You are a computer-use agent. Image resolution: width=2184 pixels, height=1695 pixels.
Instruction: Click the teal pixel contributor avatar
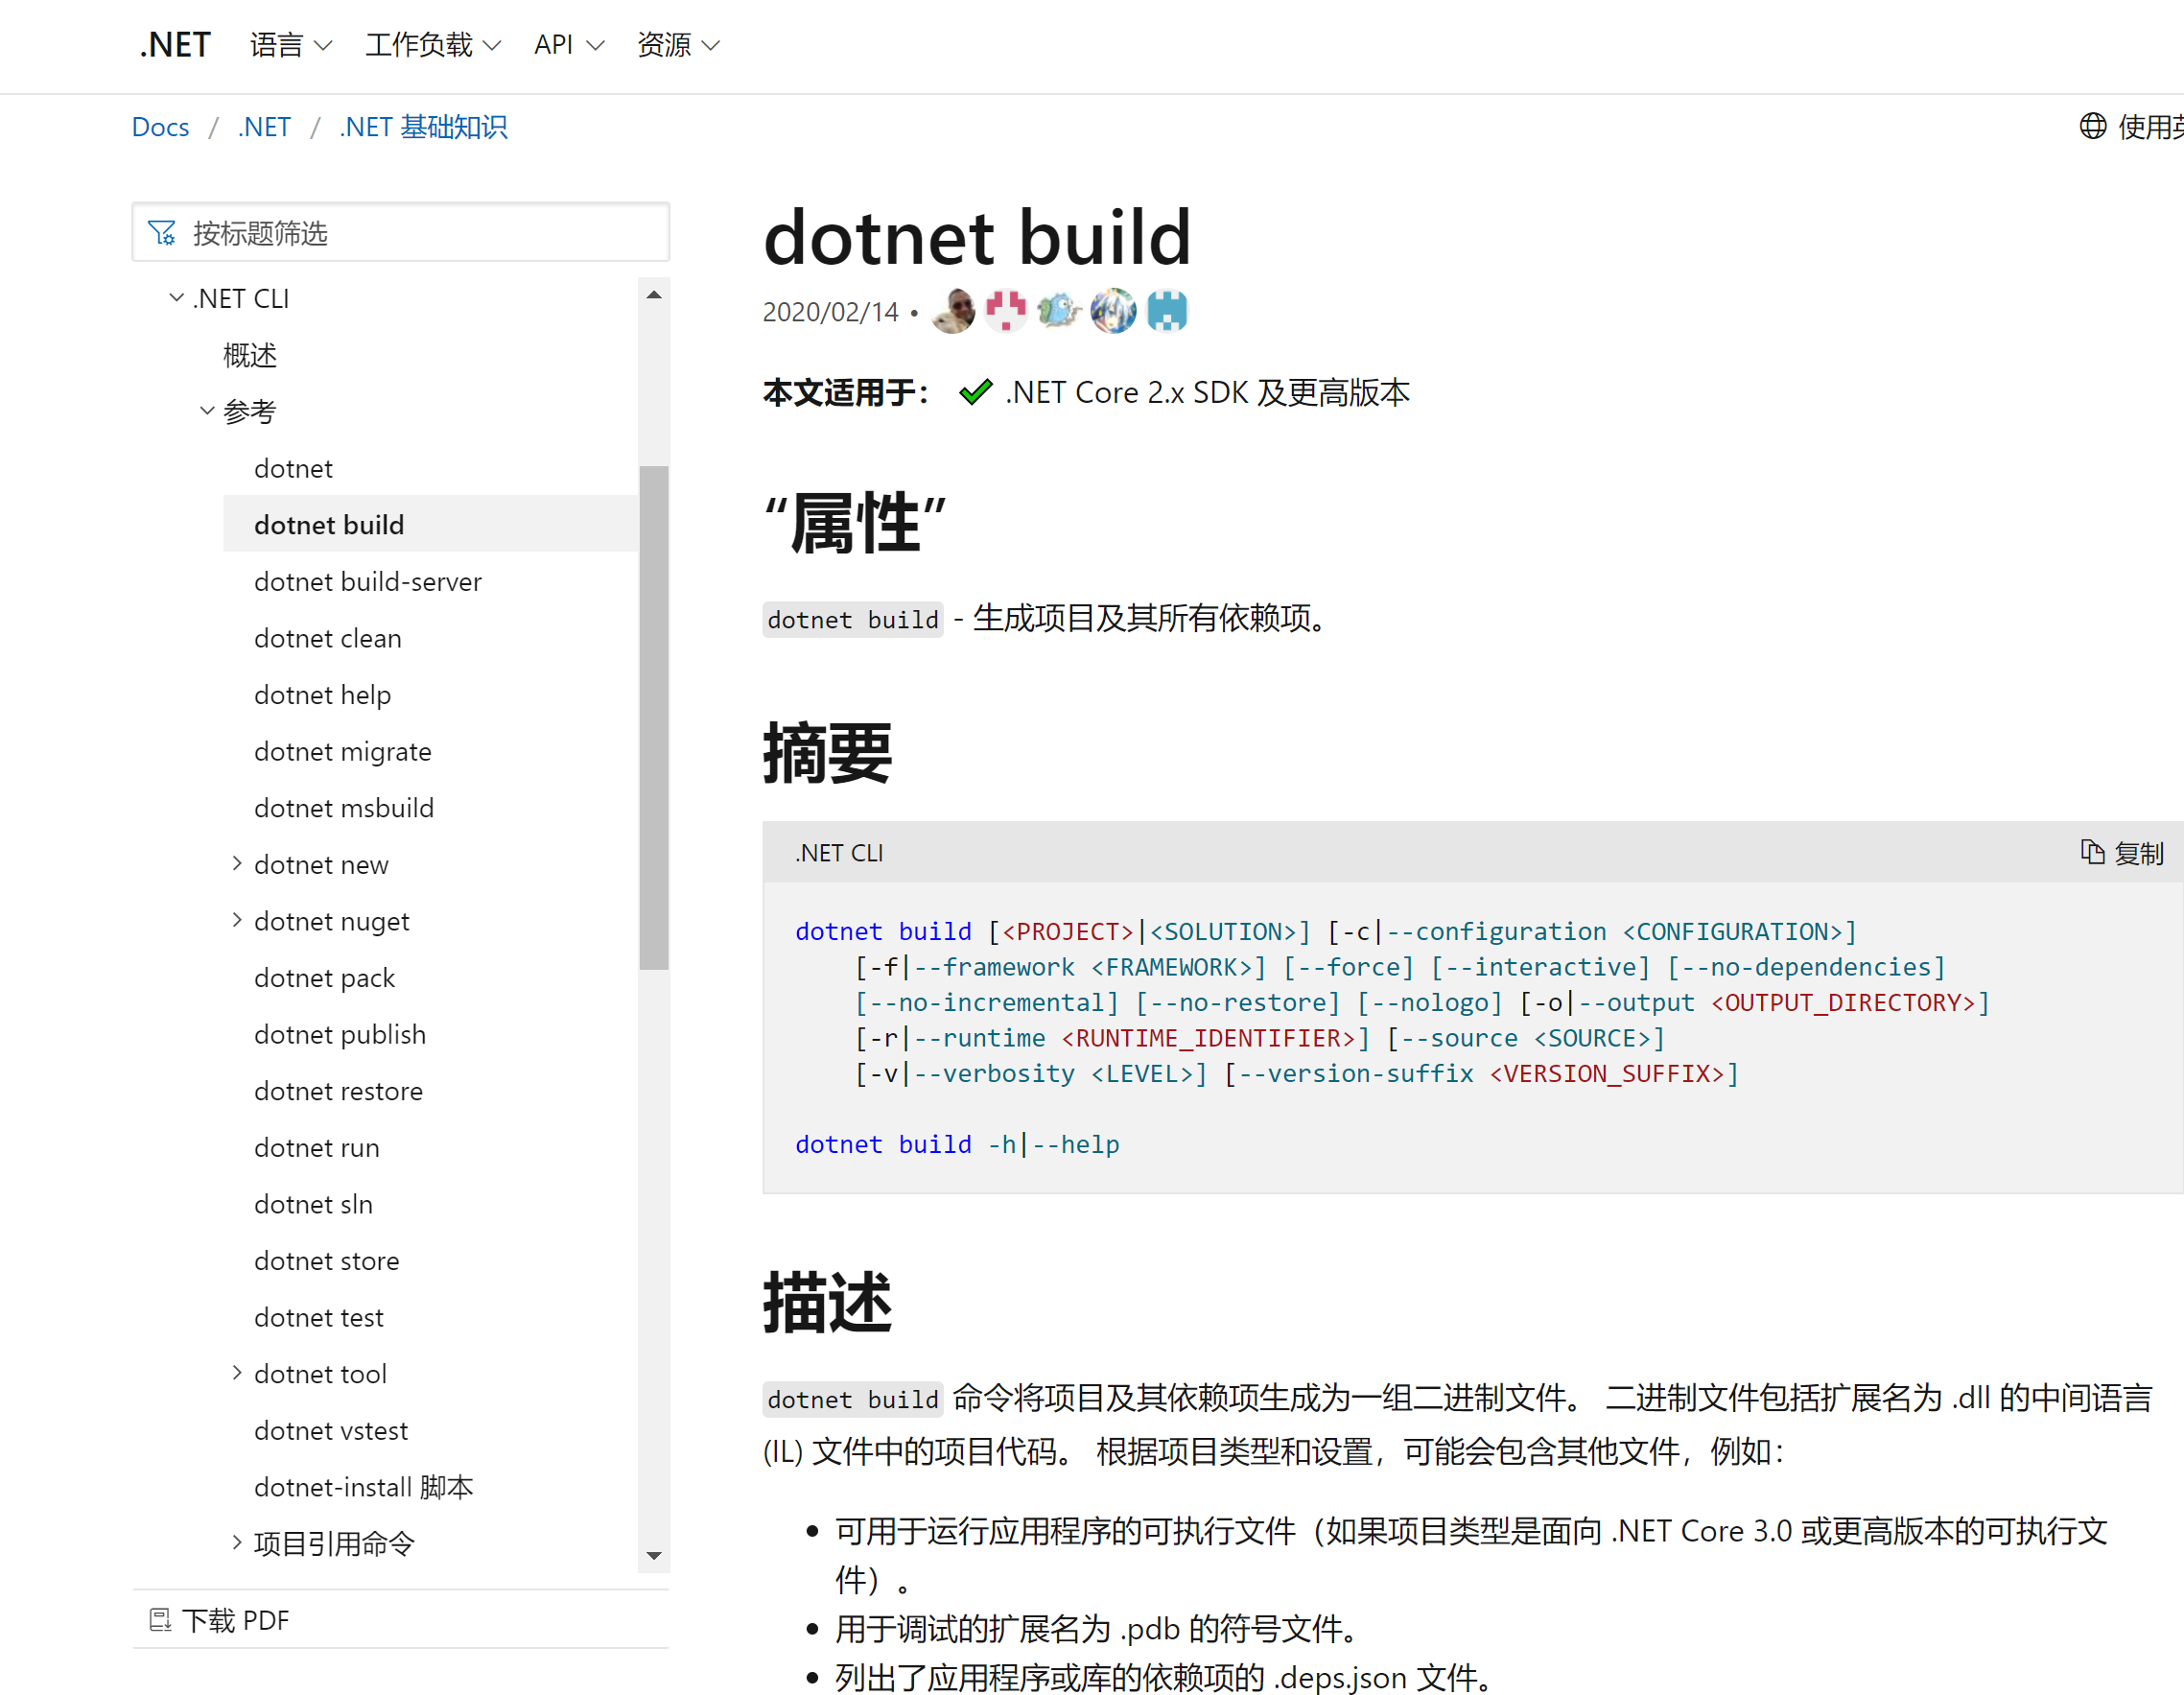(1167, 311)
